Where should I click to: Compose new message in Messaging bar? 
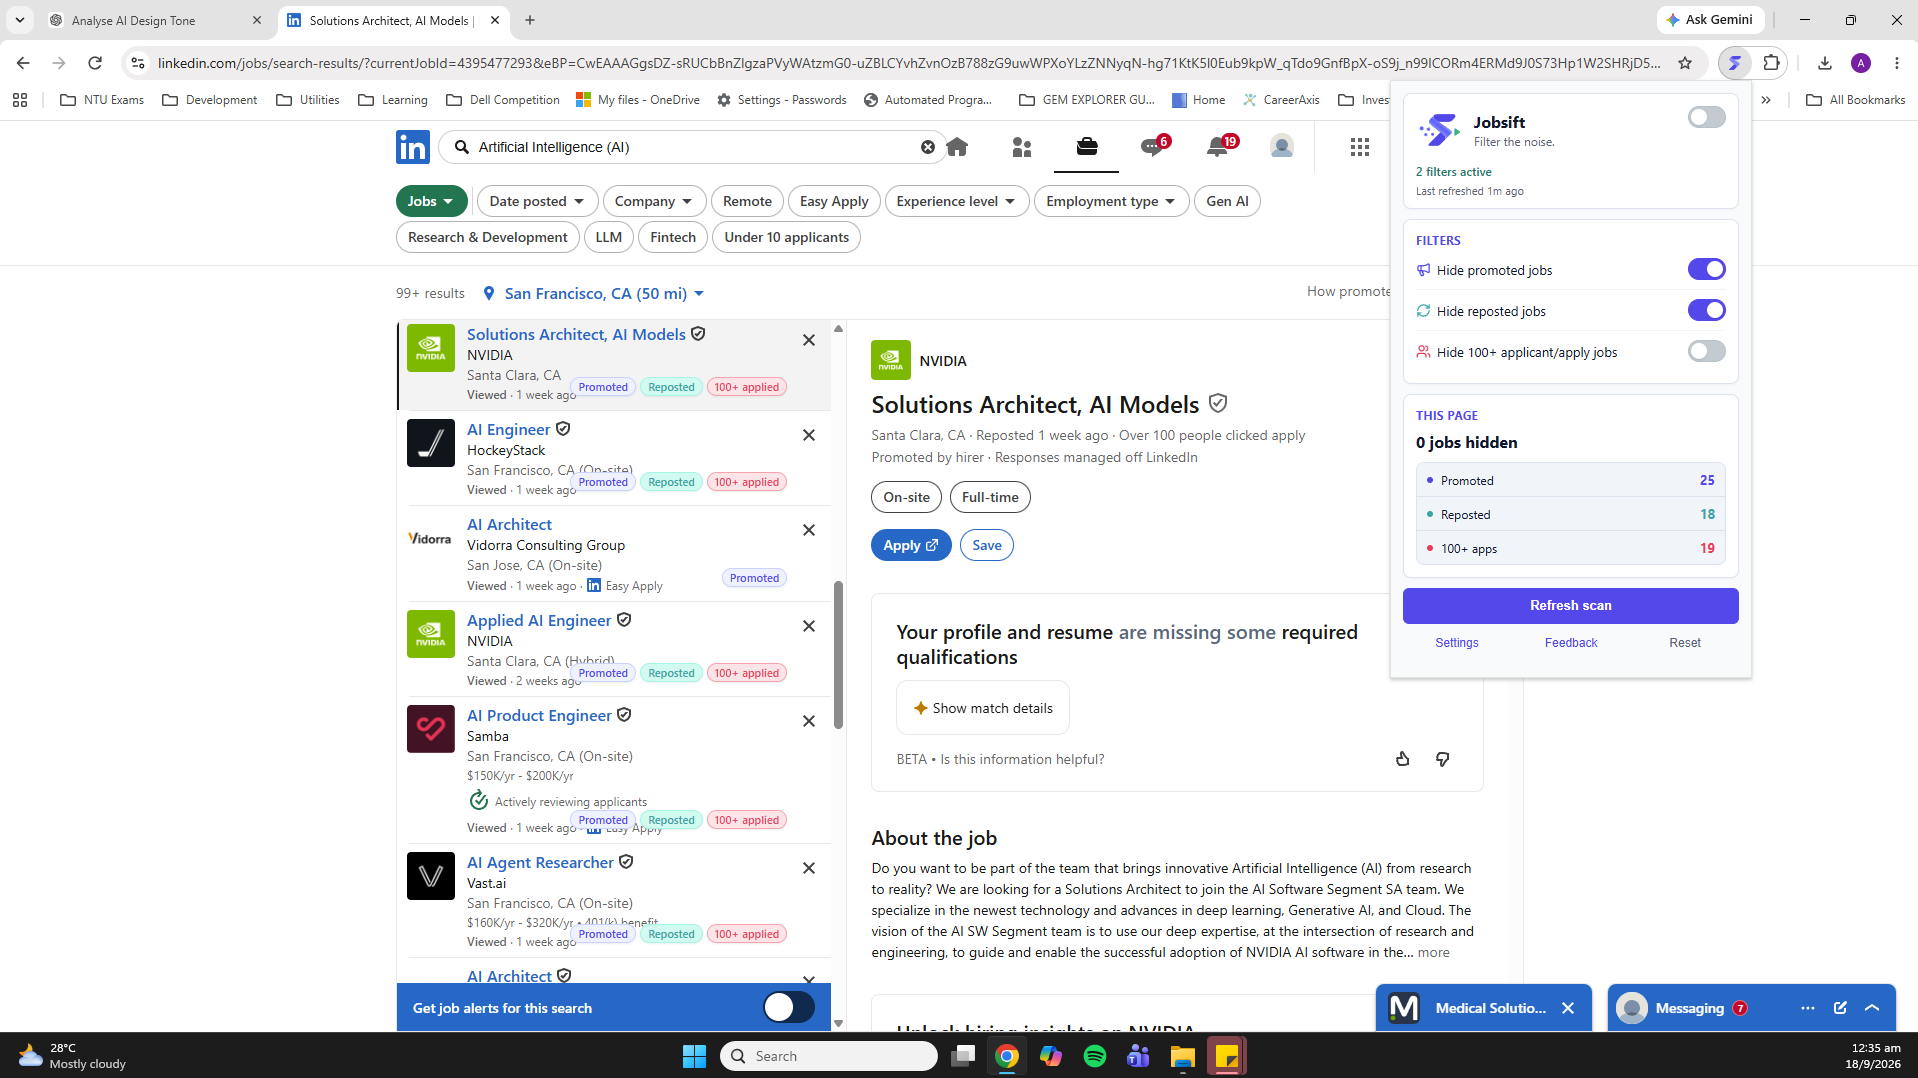tap(1840, 1008)
